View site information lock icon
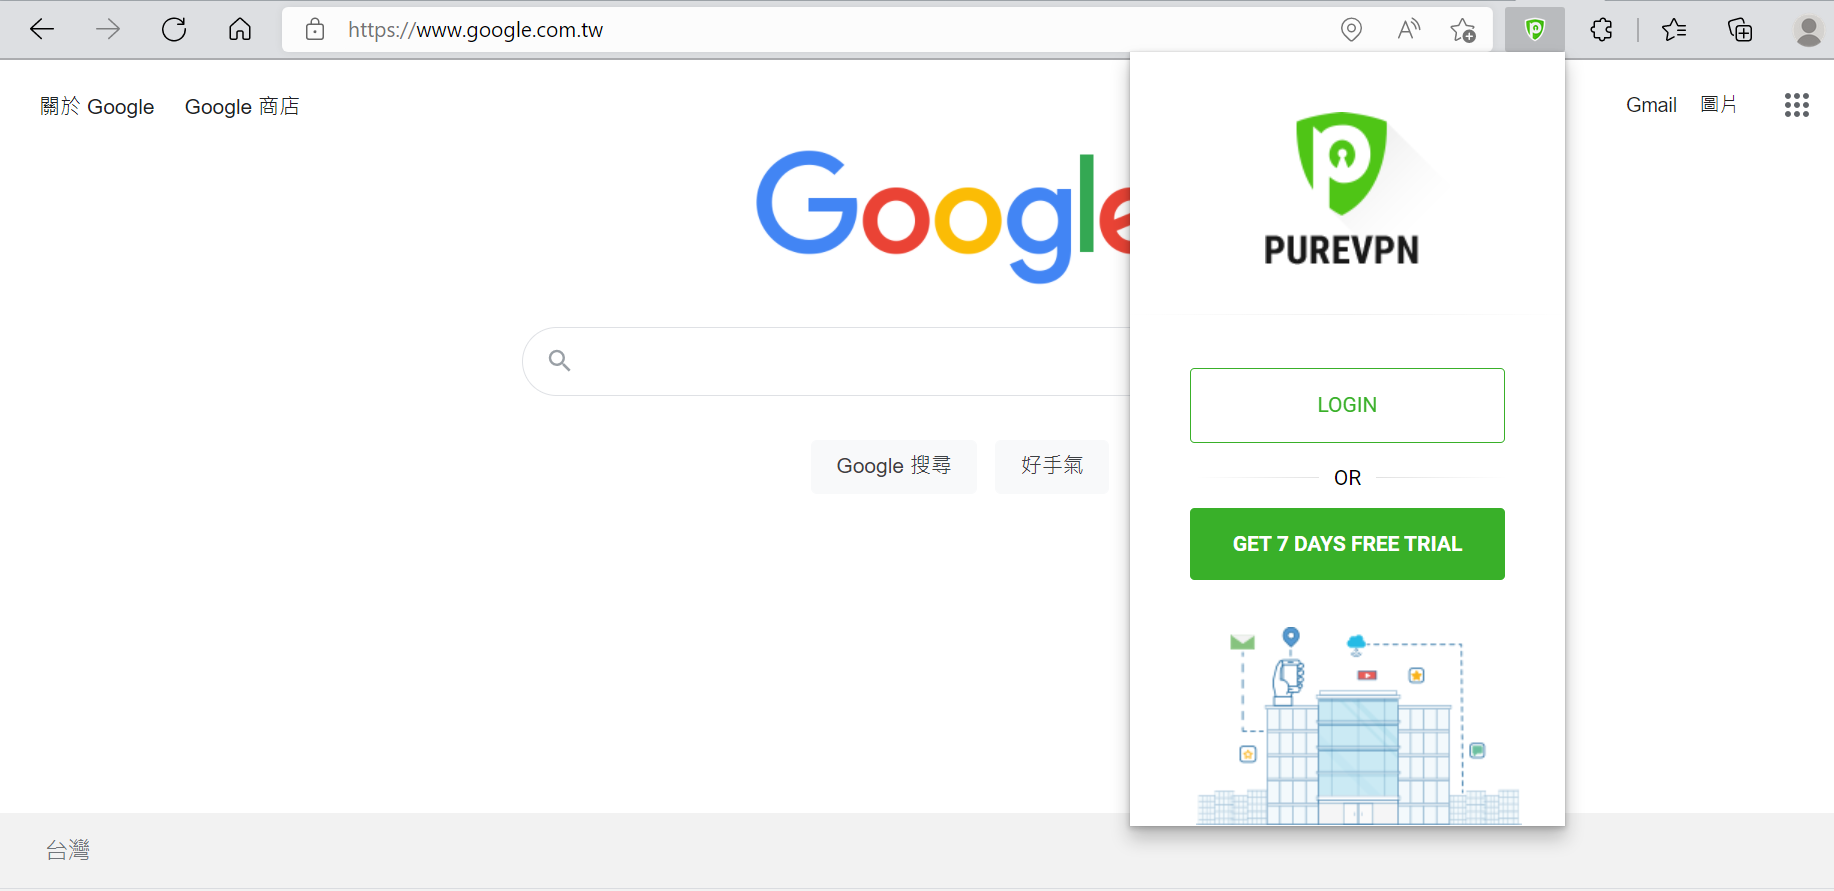 pyautogui.click(x=315, y=30)
